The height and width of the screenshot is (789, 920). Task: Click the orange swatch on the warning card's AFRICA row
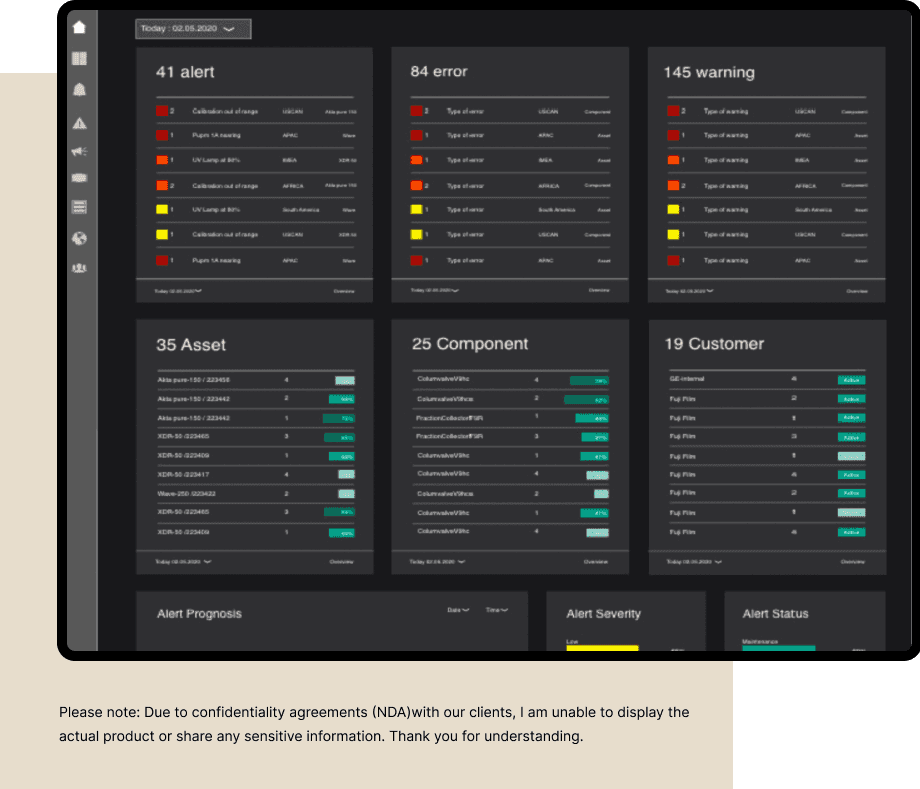(x=674, y=185)
